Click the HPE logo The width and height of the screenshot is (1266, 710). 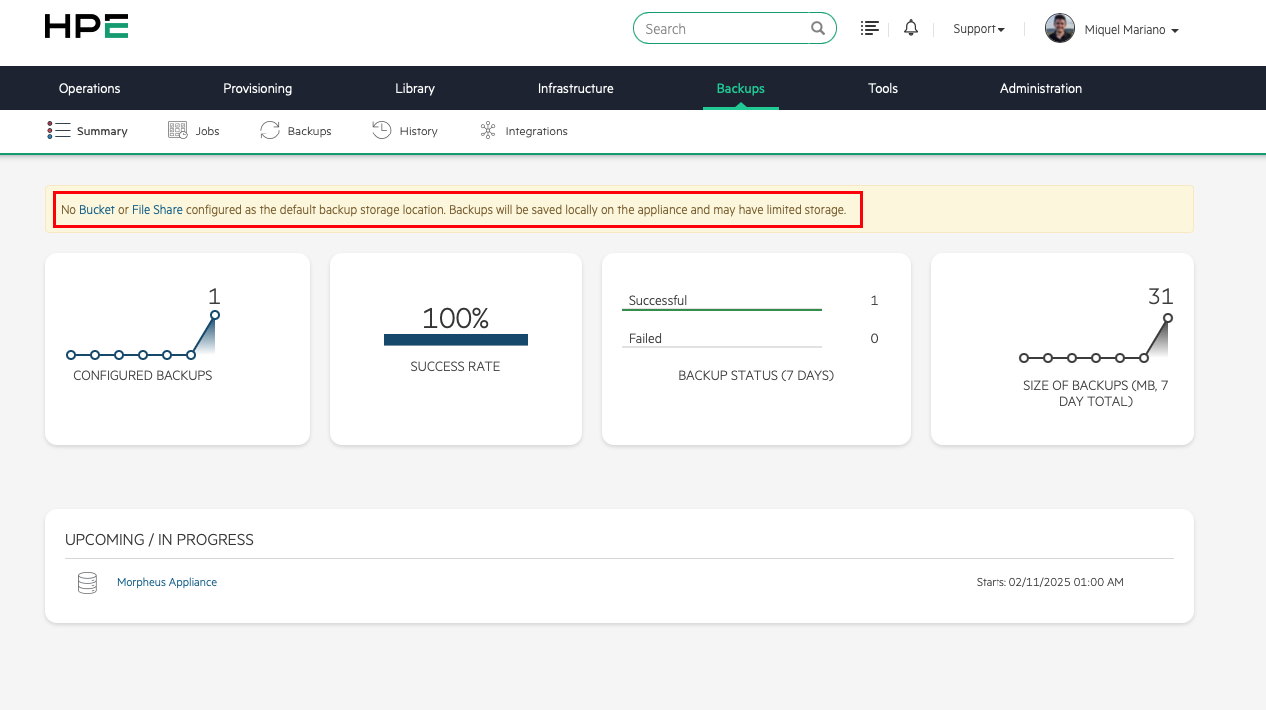(x=86, y=27)
